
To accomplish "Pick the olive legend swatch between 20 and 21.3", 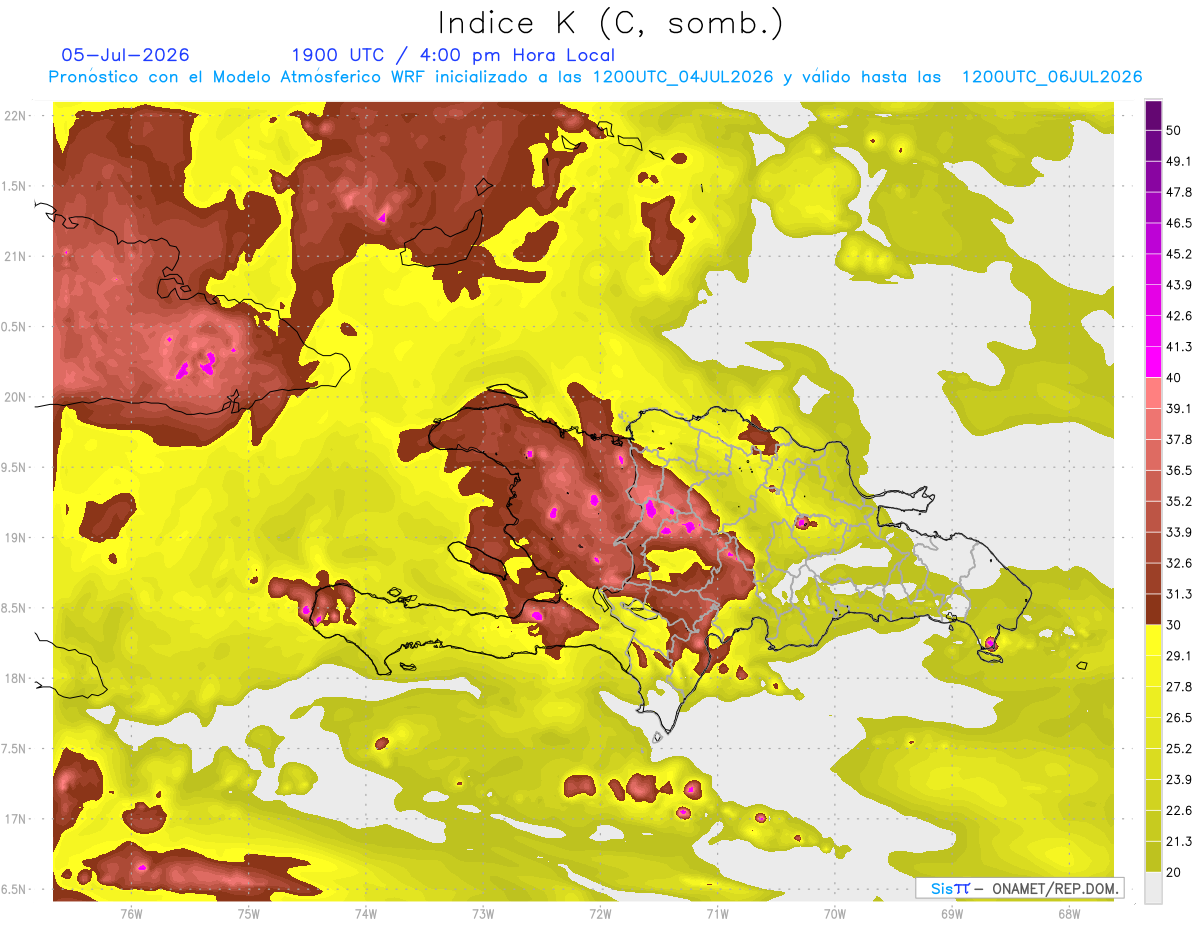I will (x=1153, y=857).
